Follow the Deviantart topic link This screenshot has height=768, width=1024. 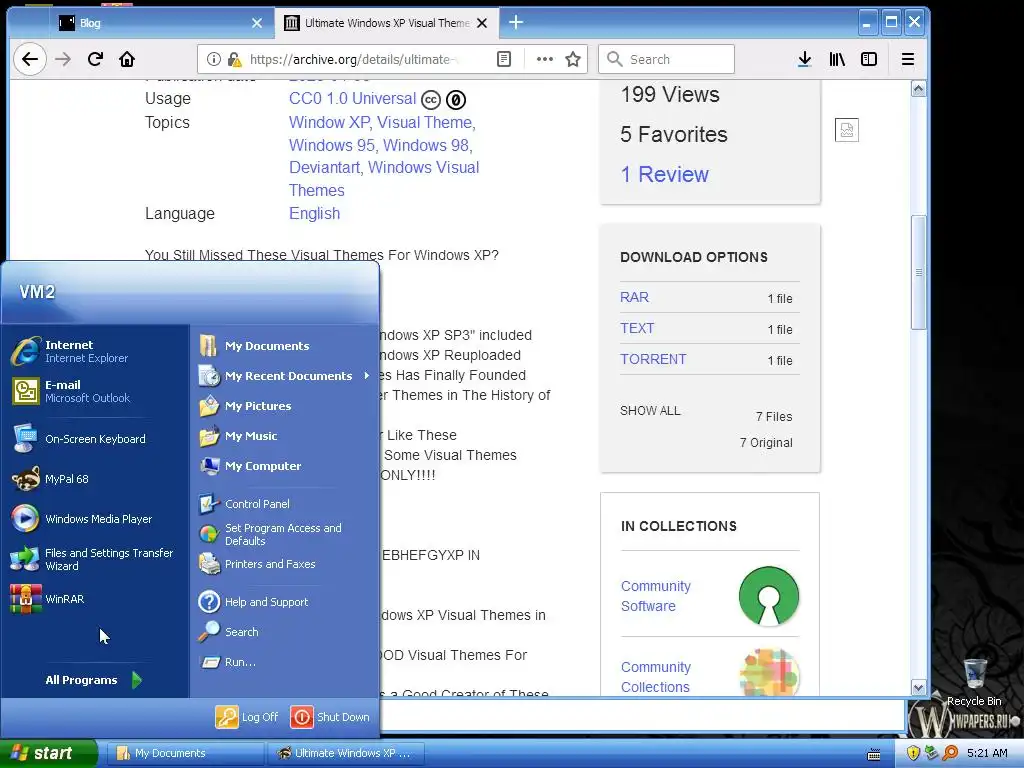(x=324, y=167)
